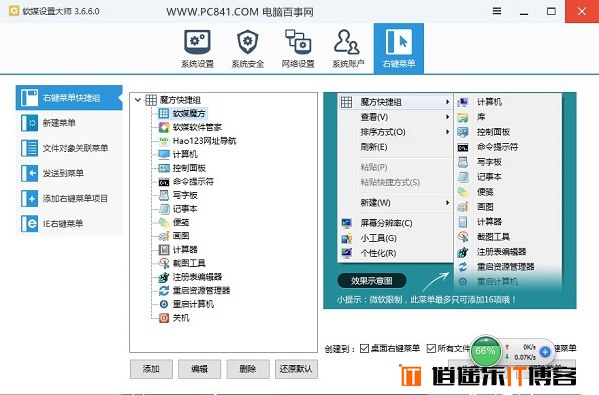Select 发送到菜单 in the sidebar
599x395 pixels.
69,173
